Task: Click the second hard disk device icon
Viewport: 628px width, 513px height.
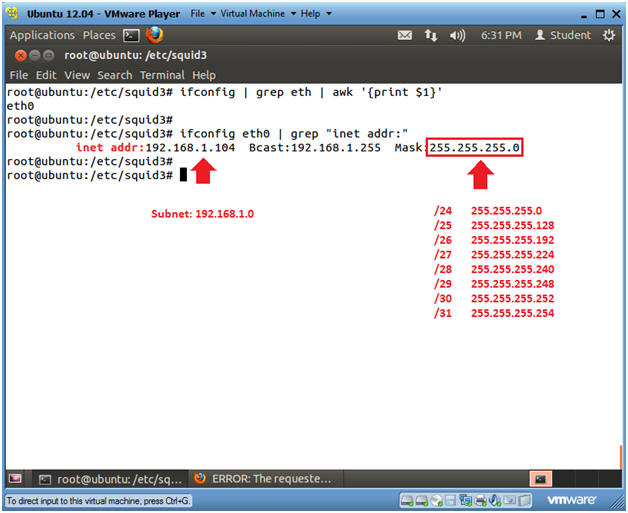Action: [422, 500]
